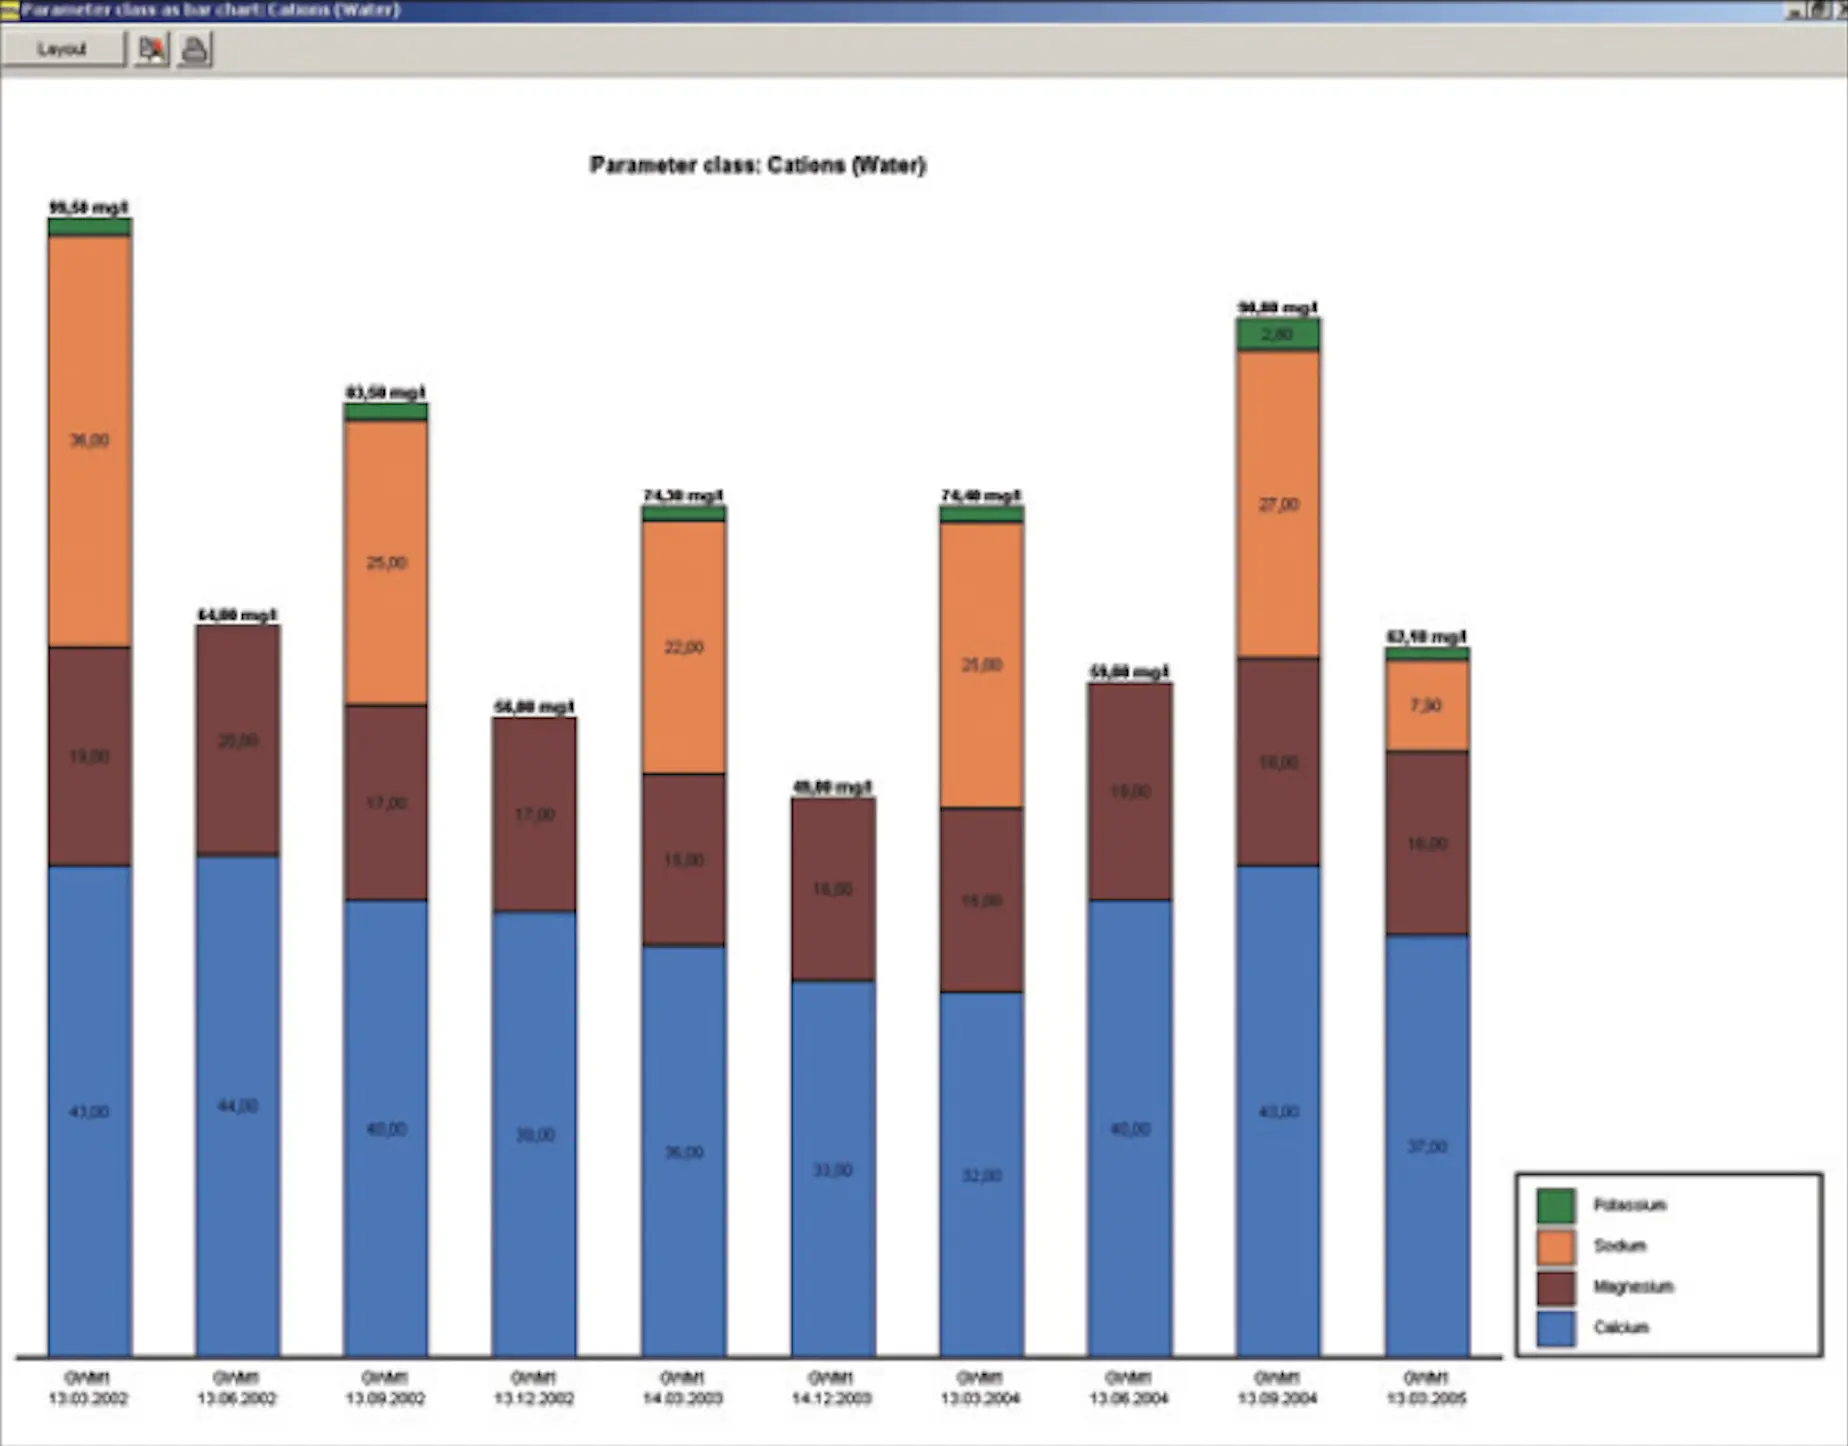Click the chart title 'Parameter class: Cations (Water)'
Image resolution: width=1848 pixels, height=1446 pixels.
pyautogui.click(x=758, y=165)
